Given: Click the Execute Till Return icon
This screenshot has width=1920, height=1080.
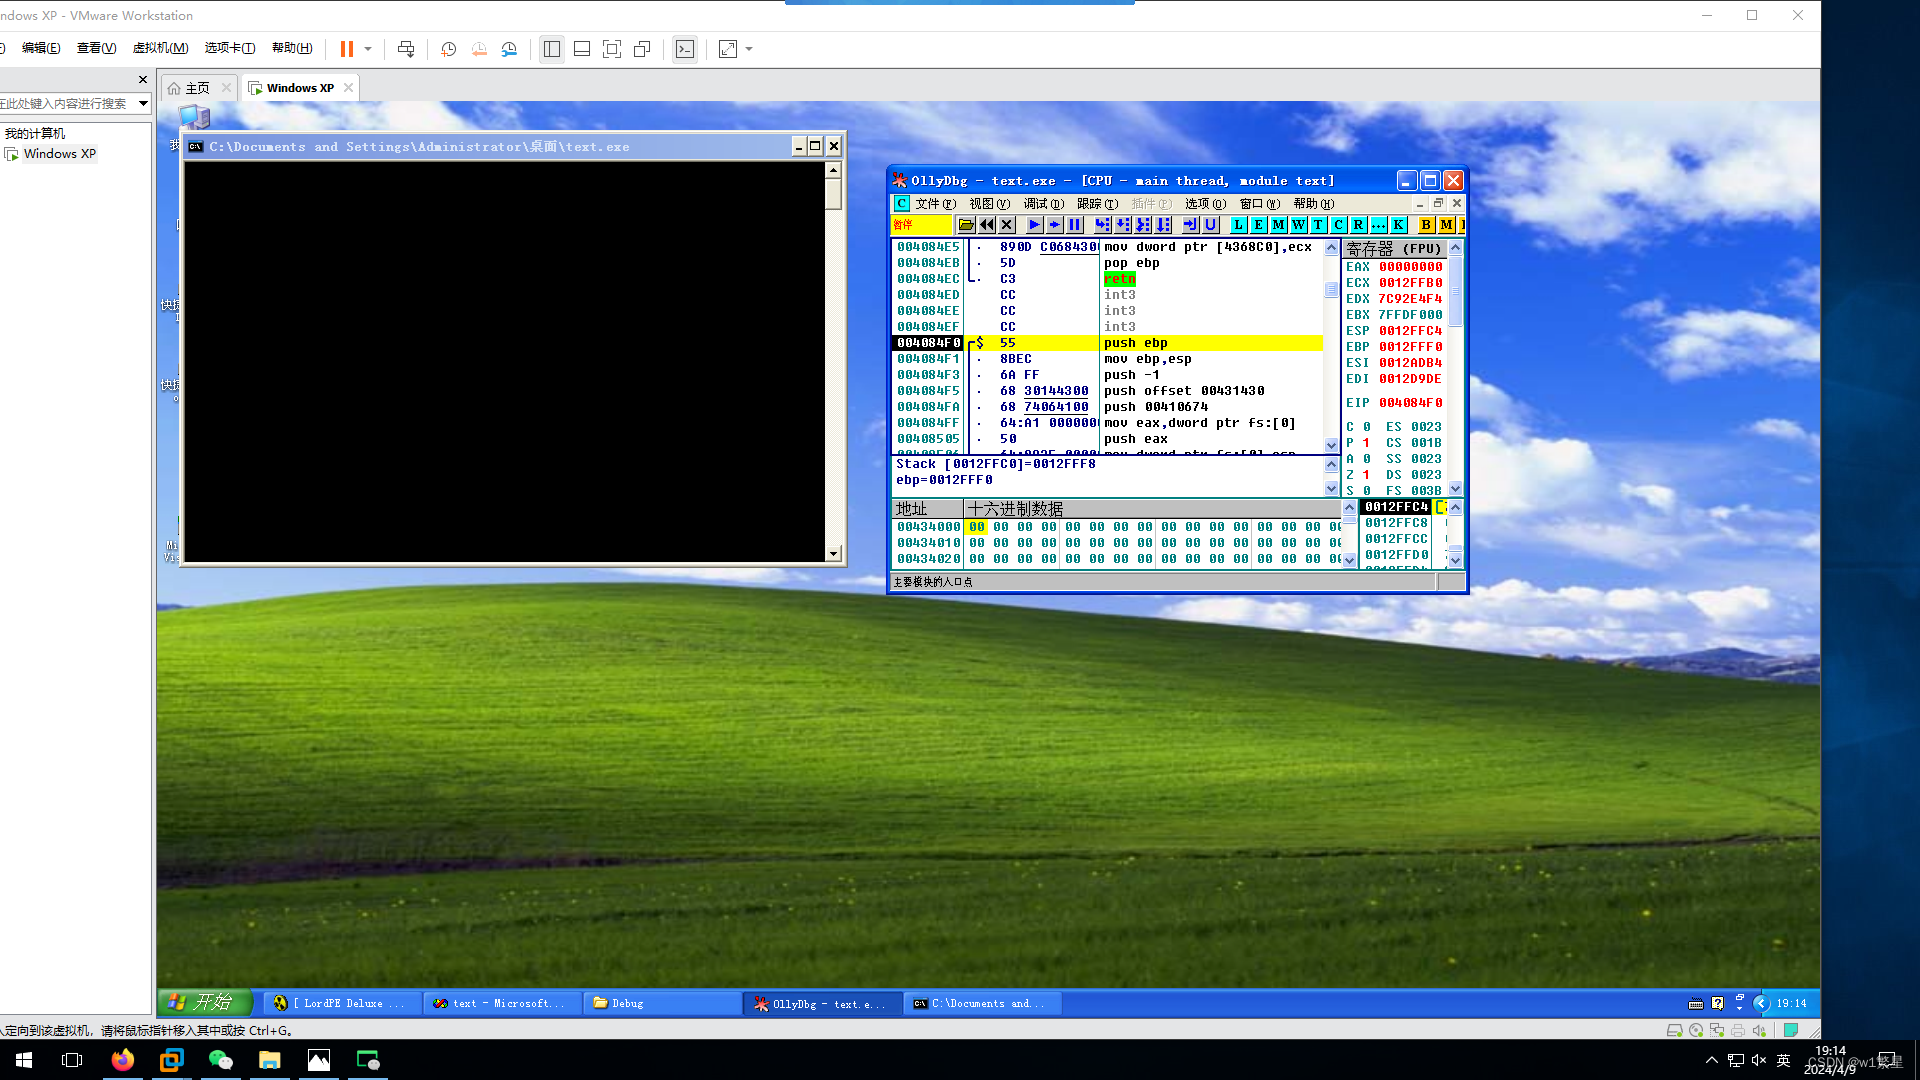Looking at the screenshot, I should 1190,225.
